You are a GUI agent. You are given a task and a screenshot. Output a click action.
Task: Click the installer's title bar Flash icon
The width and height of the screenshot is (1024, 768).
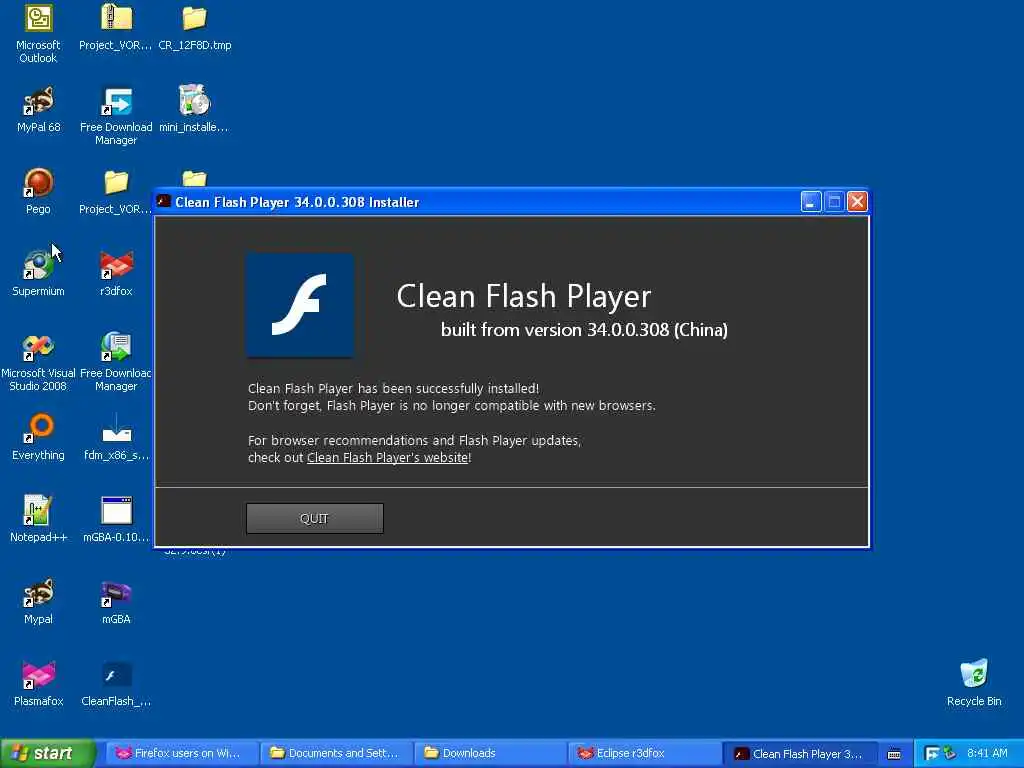pos(164,201)
